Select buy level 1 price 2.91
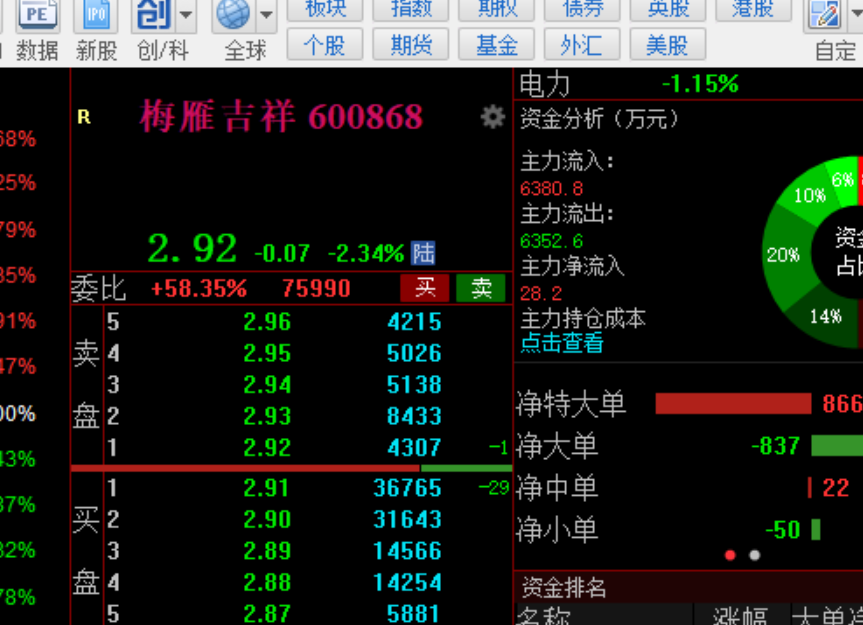Screen dimensions: 863x625 click(x=267, y=488)
